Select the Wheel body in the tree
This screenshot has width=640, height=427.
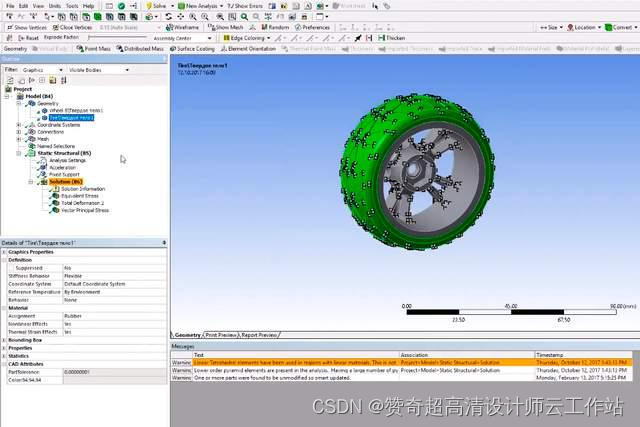click(76, 111)
